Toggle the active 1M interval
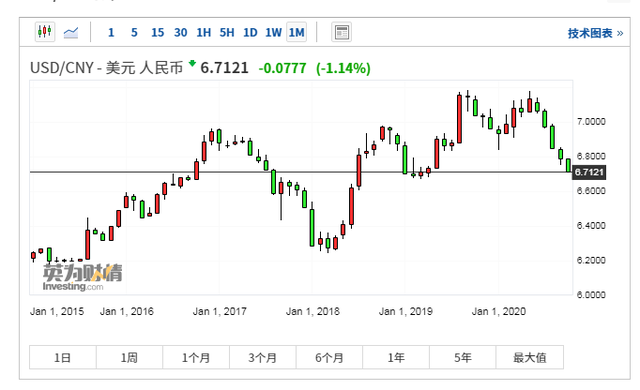 pos(297,32)
